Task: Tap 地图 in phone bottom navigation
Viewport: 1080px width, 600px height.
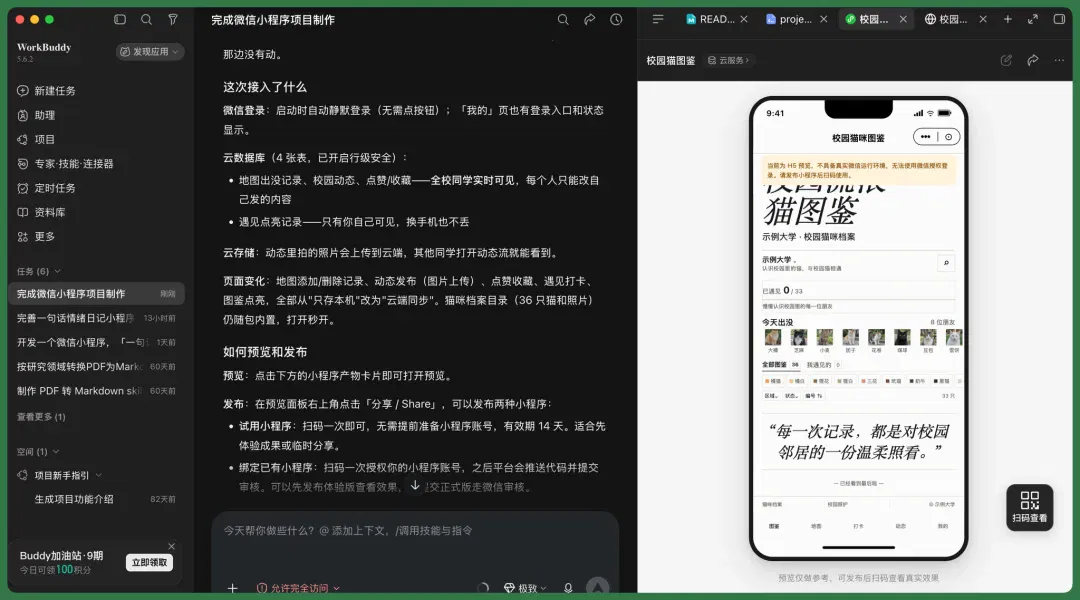Action: 816,526
